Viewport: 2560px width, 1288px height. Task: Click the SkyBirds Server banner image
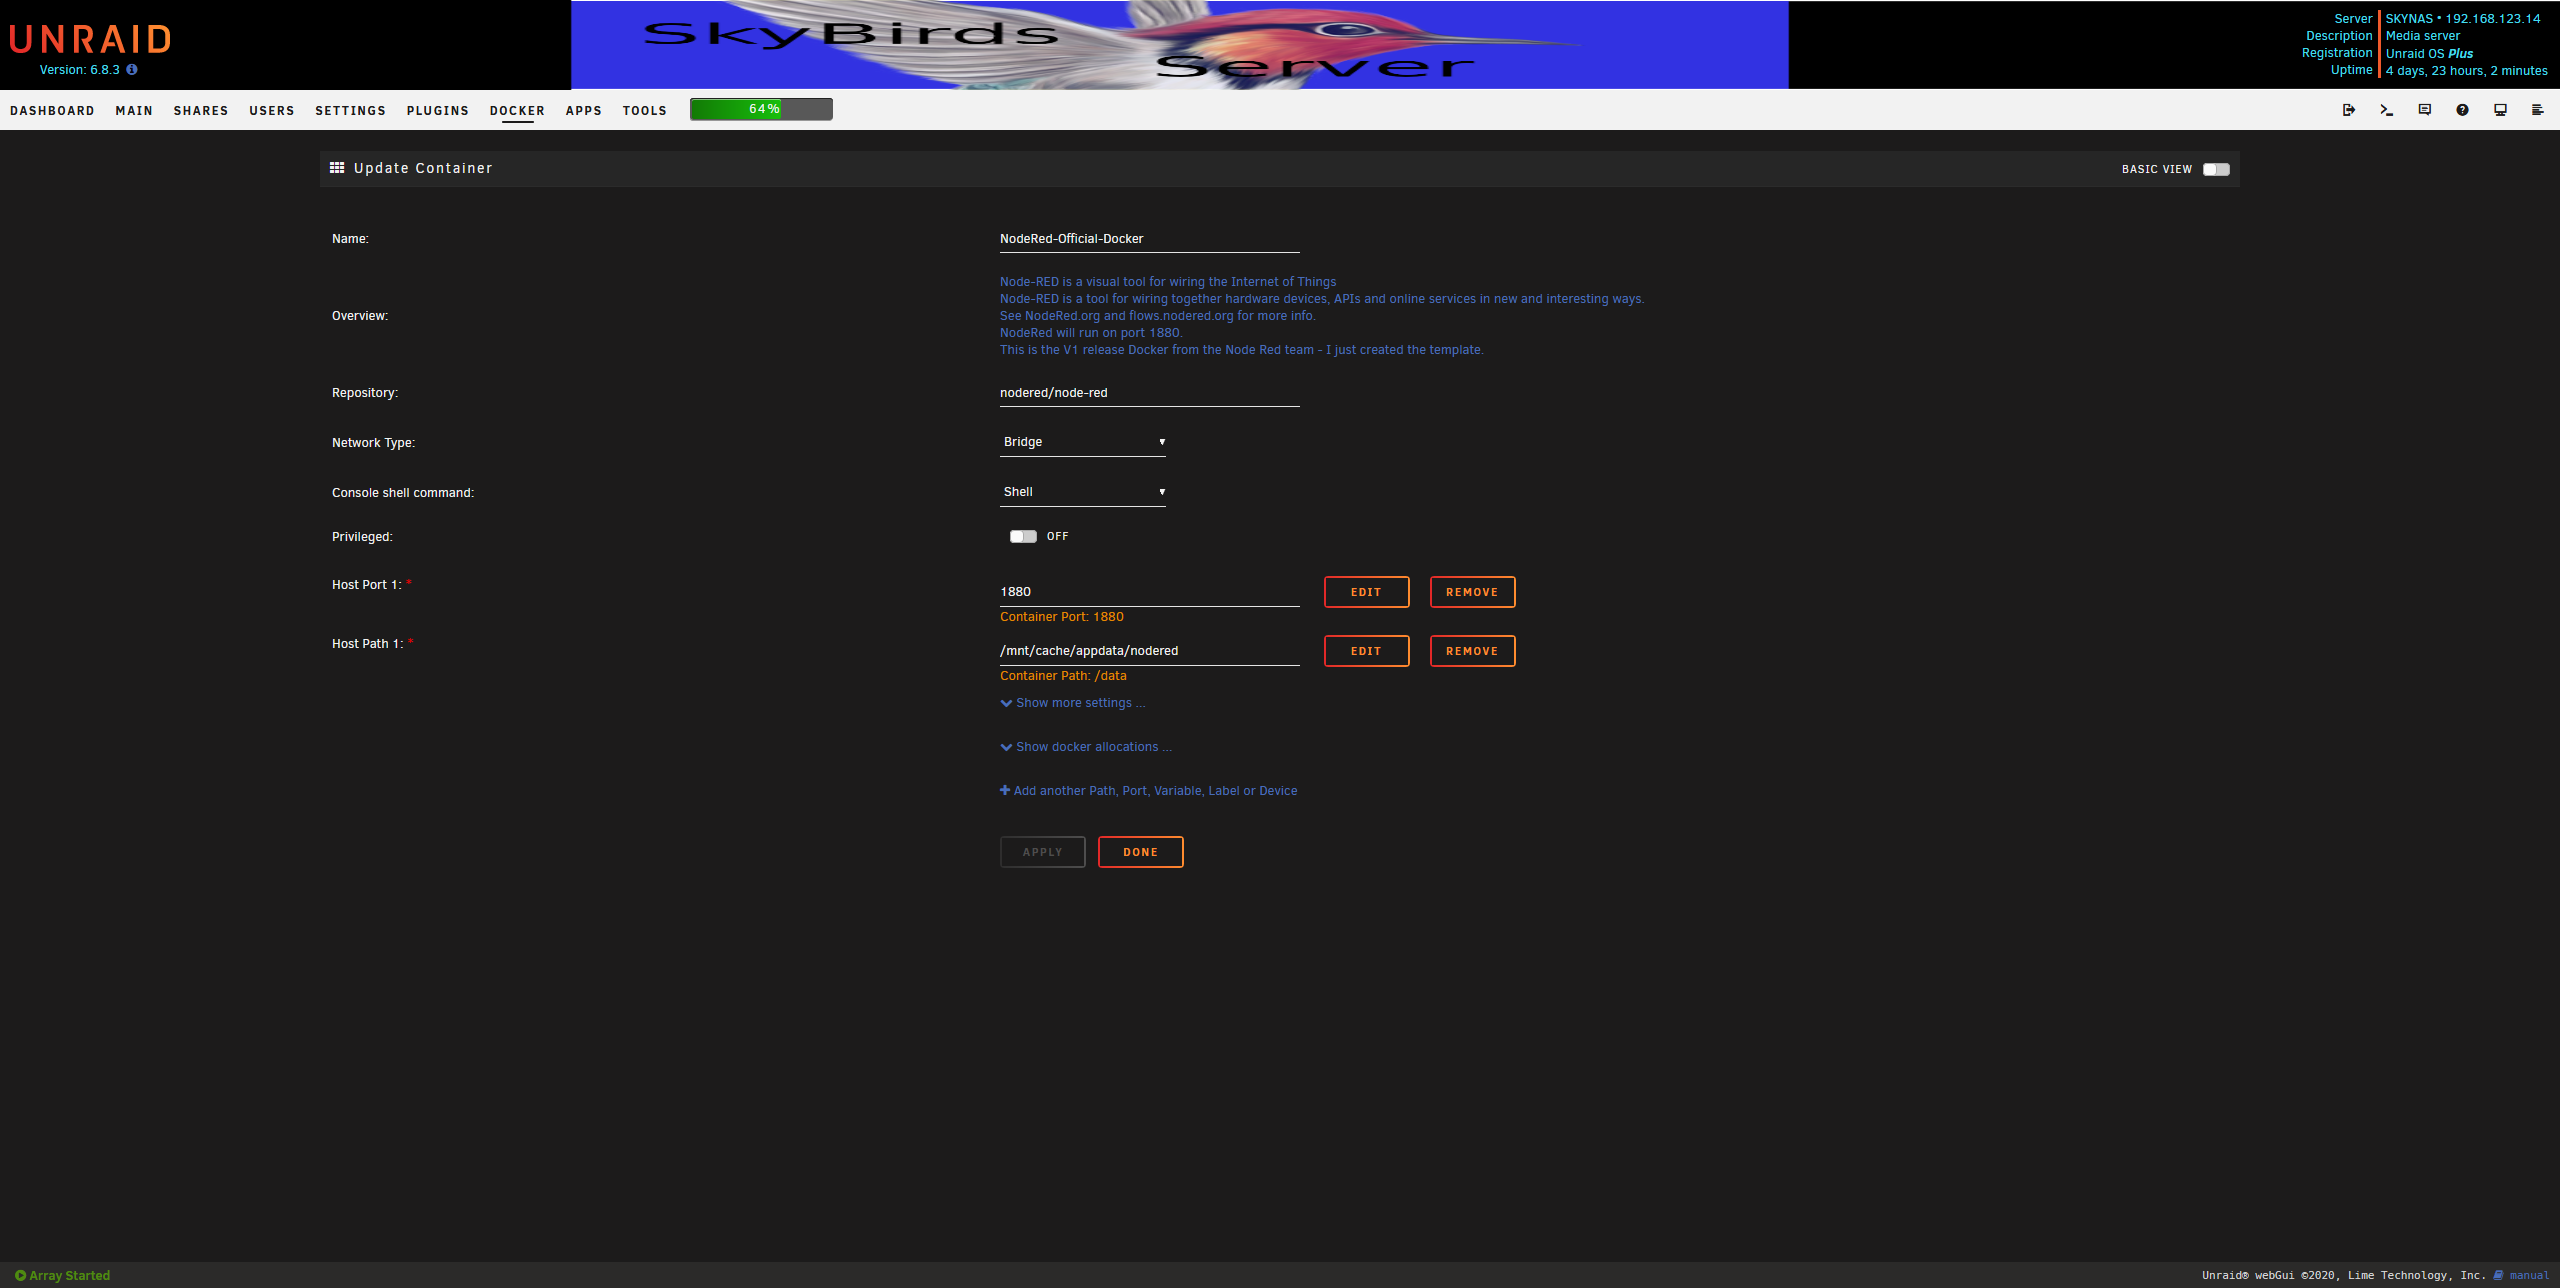click(1180, 45)
